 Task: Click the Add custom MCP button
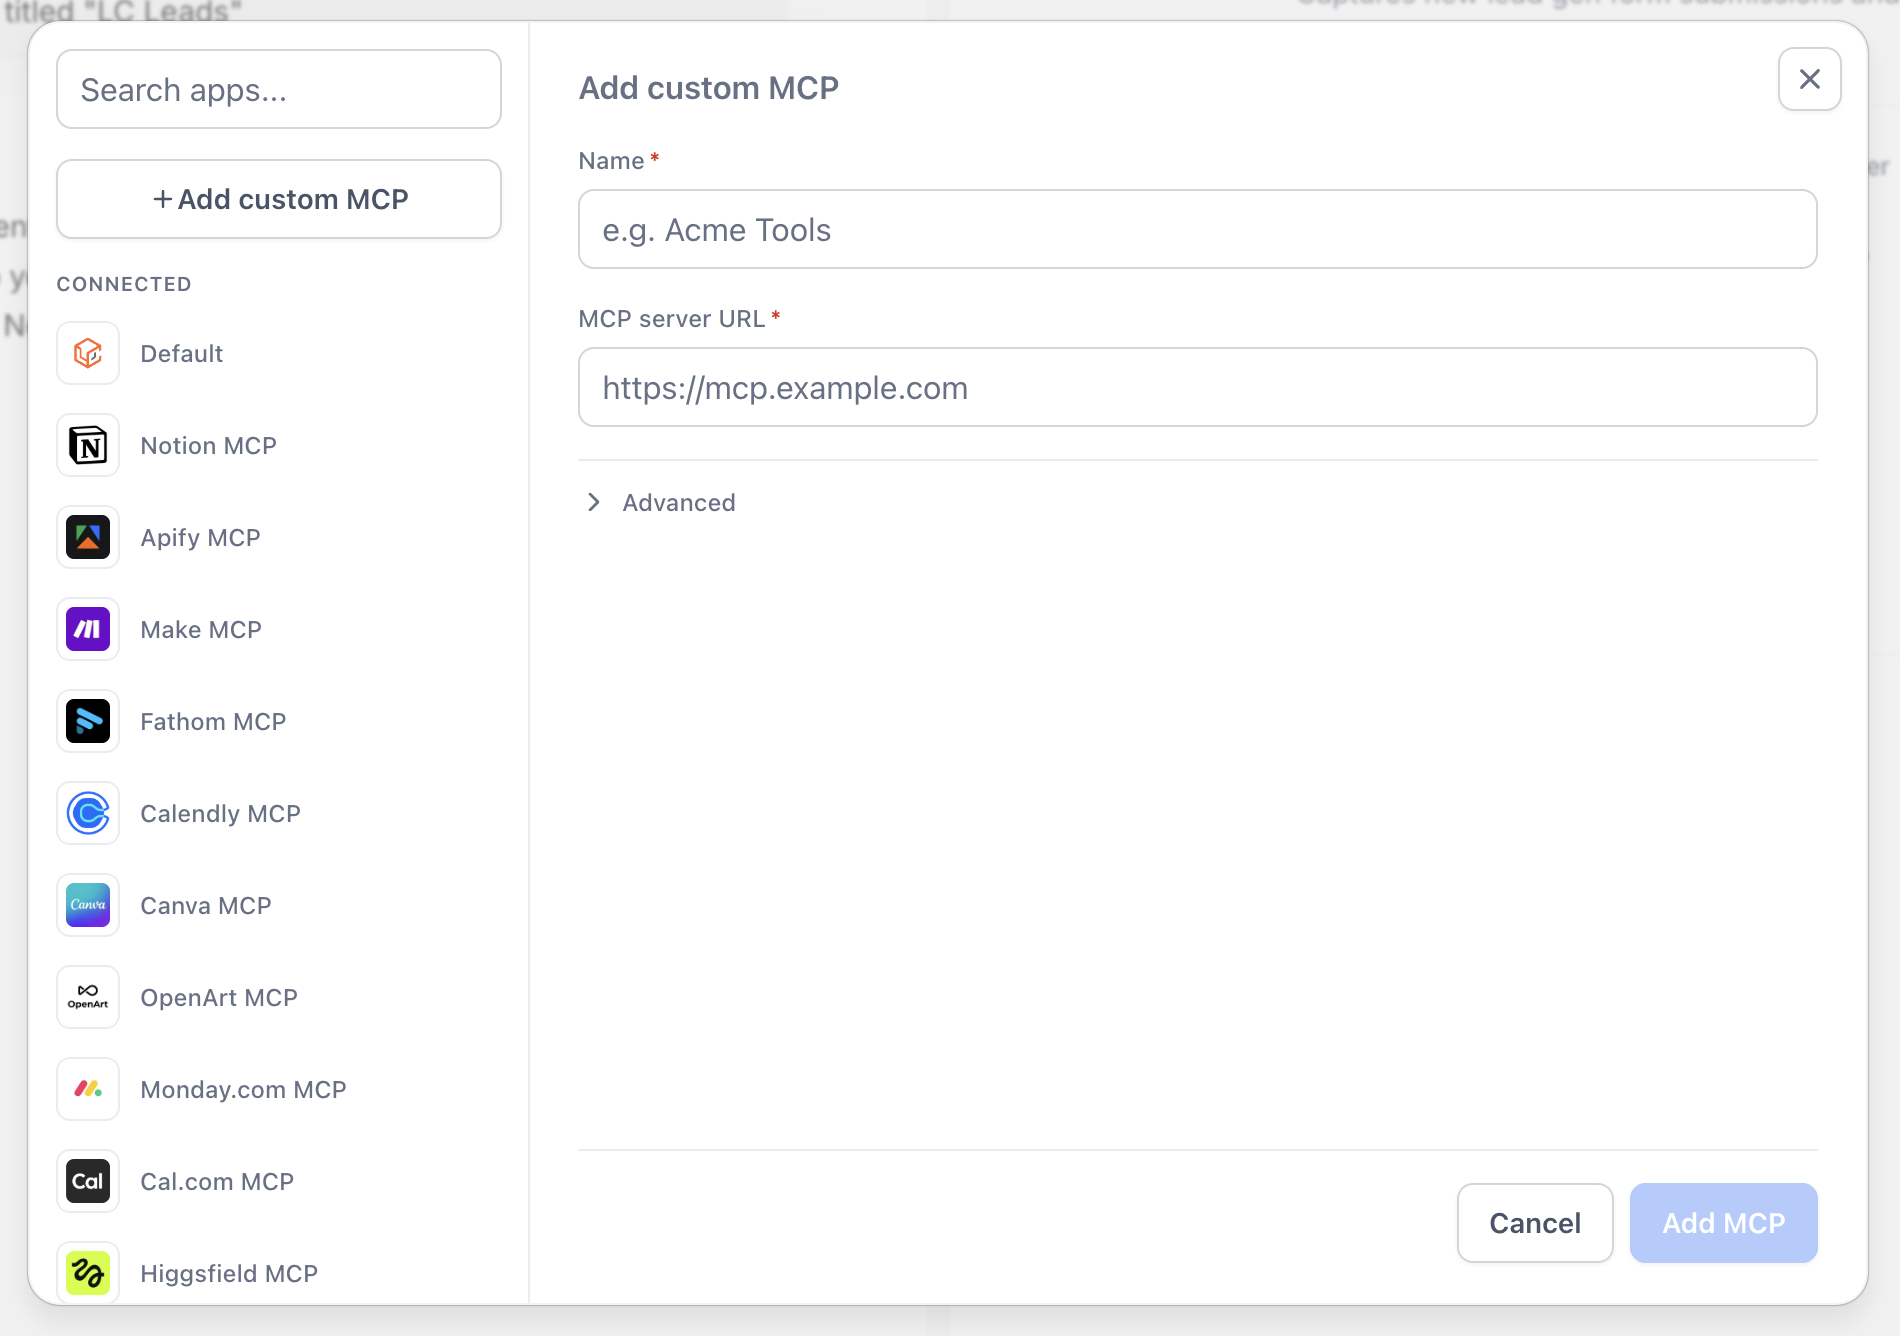click(x=279, y=199)
